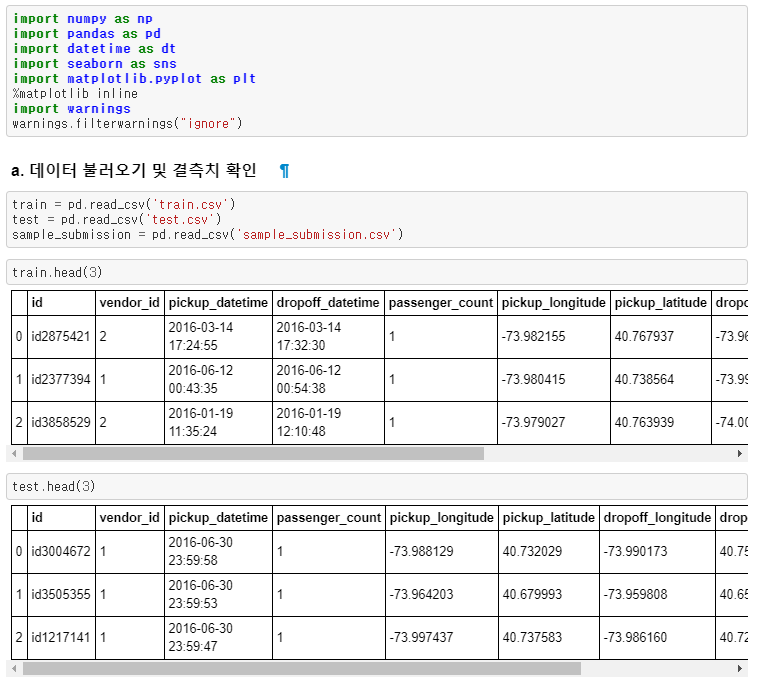The image size is (759, 687).
Task: Click the pilcrow anchor link beside the heading
Action: 284,170
